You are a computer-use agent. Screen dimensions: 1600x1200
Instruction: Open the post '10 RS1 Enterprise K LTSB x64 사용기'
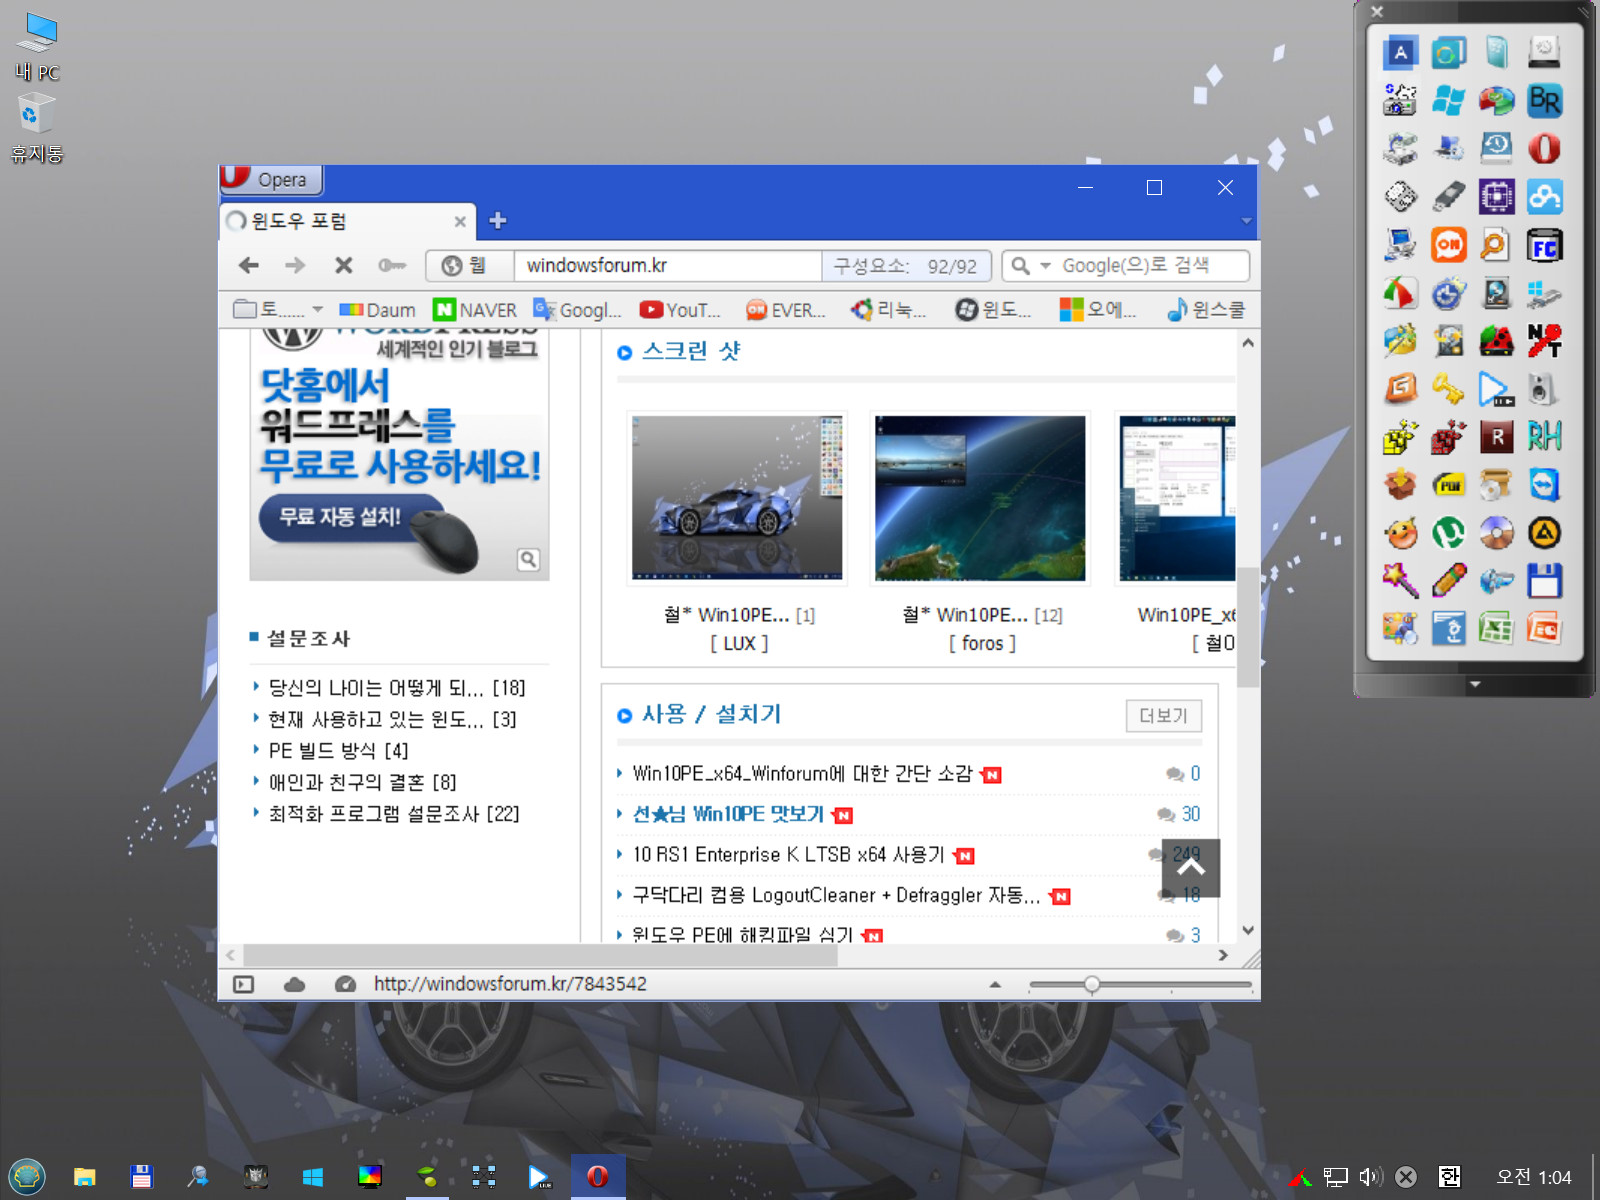[788, 855]
